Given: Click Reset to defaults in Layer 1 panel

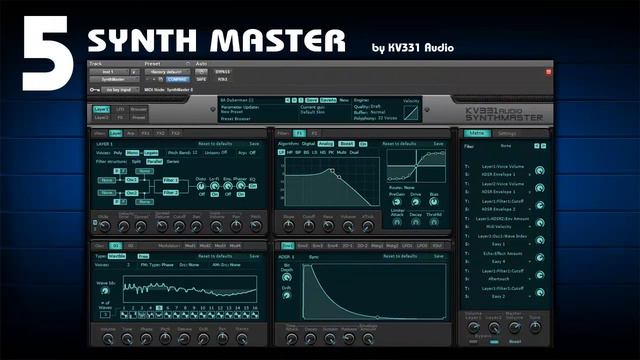Looking at the screenshot, I should (215, 144).
